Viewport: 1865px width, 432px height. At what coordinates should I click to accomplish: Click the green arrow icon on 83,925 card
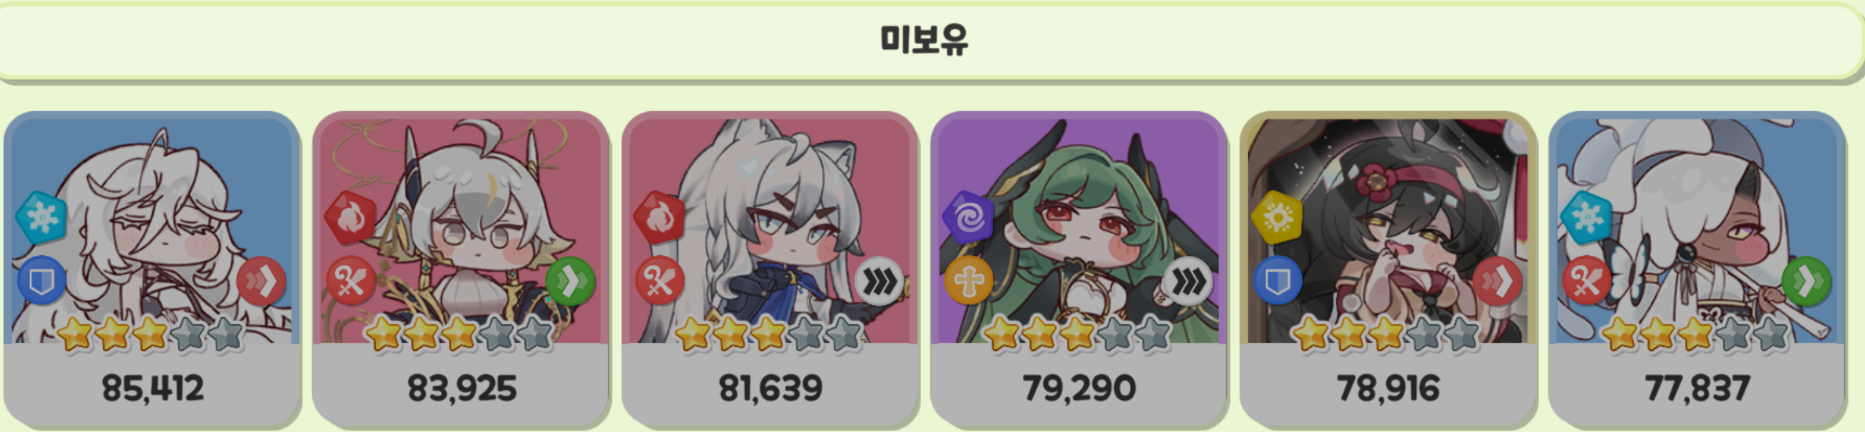coord(571,283)
